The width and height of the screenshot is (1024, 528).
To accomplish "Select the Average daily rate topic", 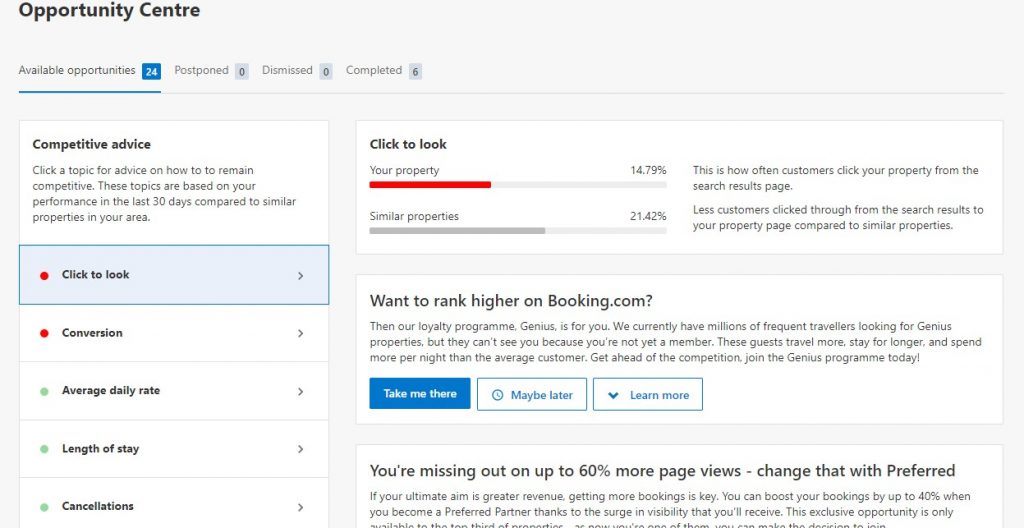I will tap(174, 391).
